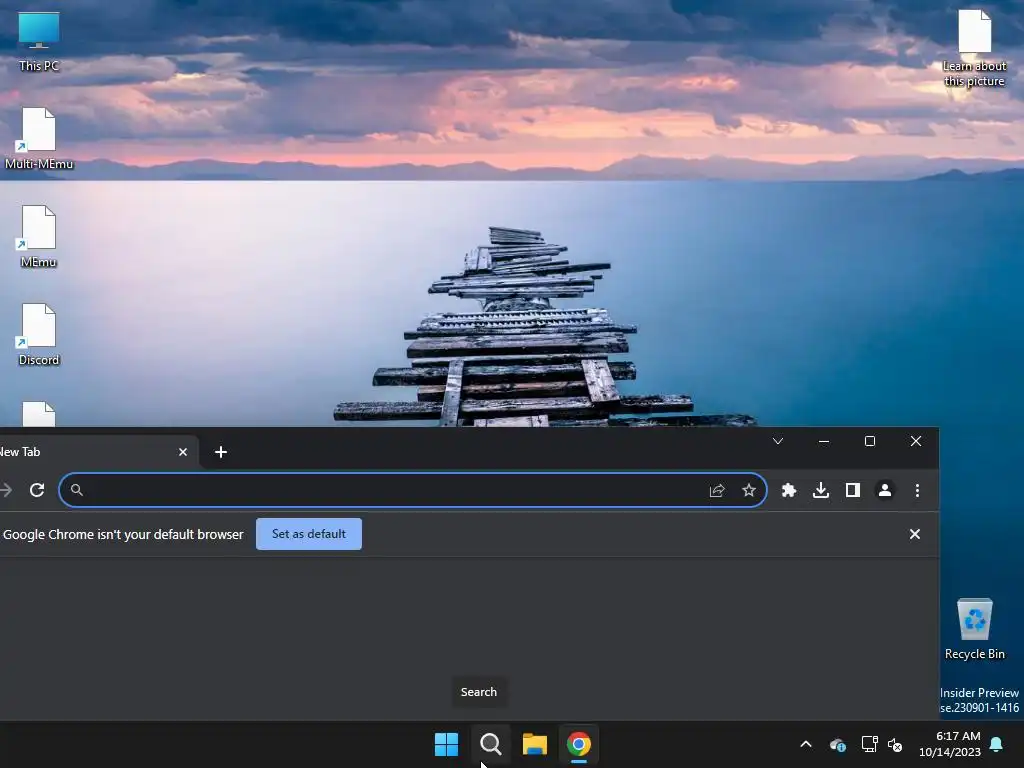Select the Recycle Bin icon
The image size is (1024, 768).
pyautogui.click(x=974, y=628)
